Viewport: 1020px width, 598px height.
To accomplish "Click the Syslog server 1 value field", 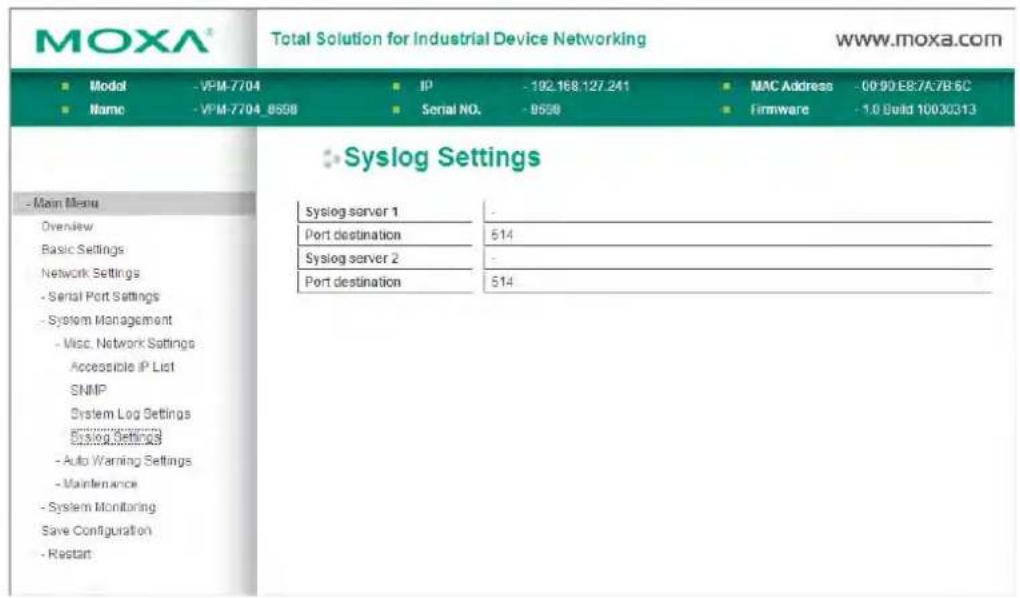I will pos(738,211).
